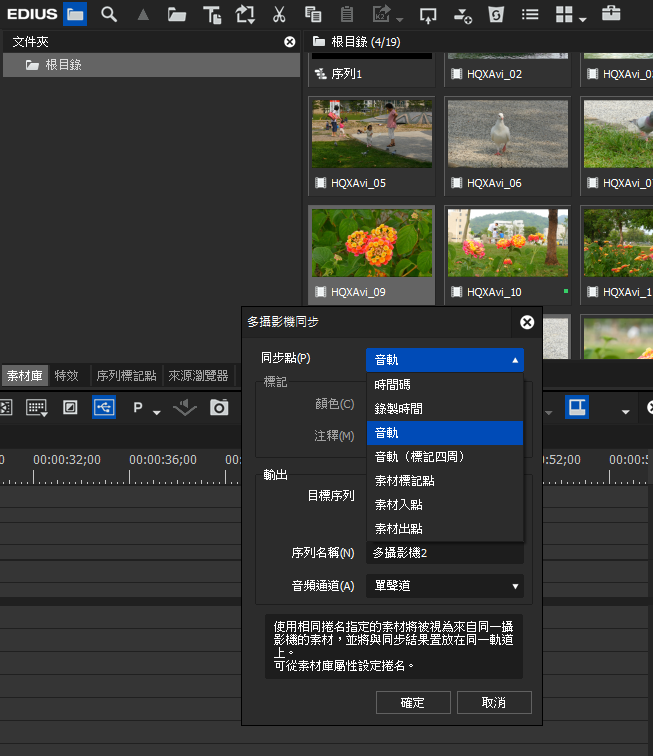Screen dimensions: 653x756
Task: Toggle folder view icon next to EDIUS logo
Action: [x=75, y=14]
